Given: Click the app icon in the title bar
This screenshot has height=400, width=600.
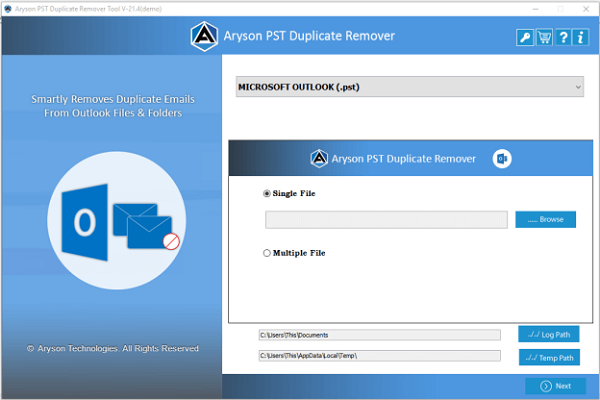Looking at the screenshot, I should point(8,9).
